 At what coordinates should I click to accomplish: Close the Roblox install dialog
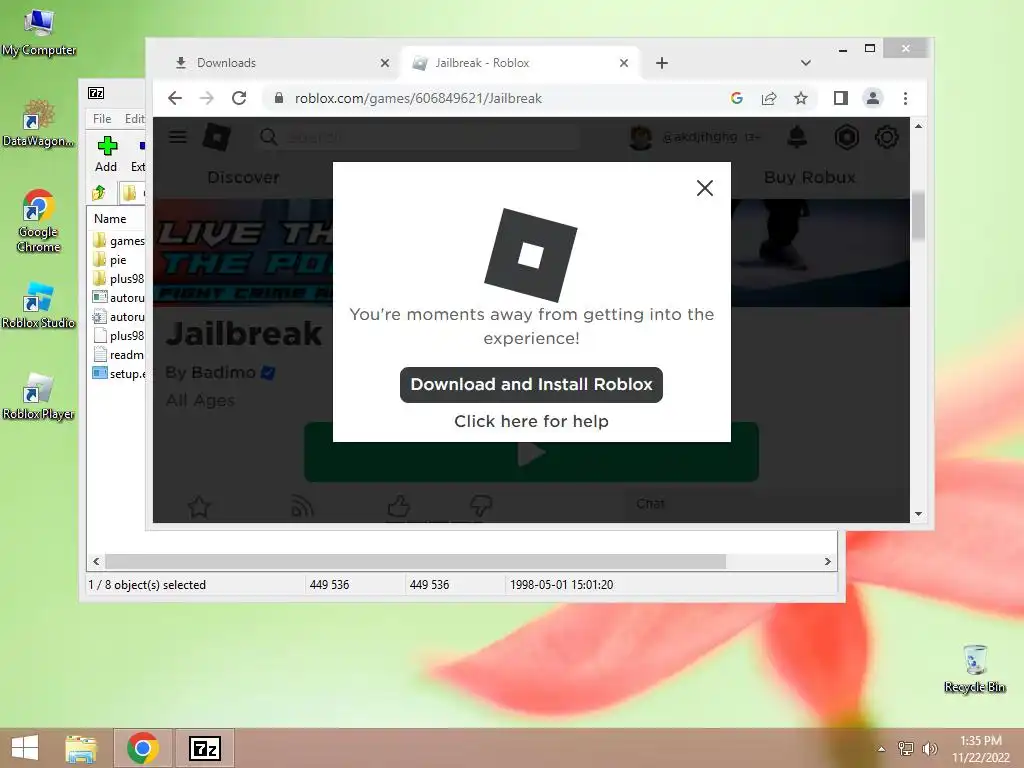(x=705, y=188)
